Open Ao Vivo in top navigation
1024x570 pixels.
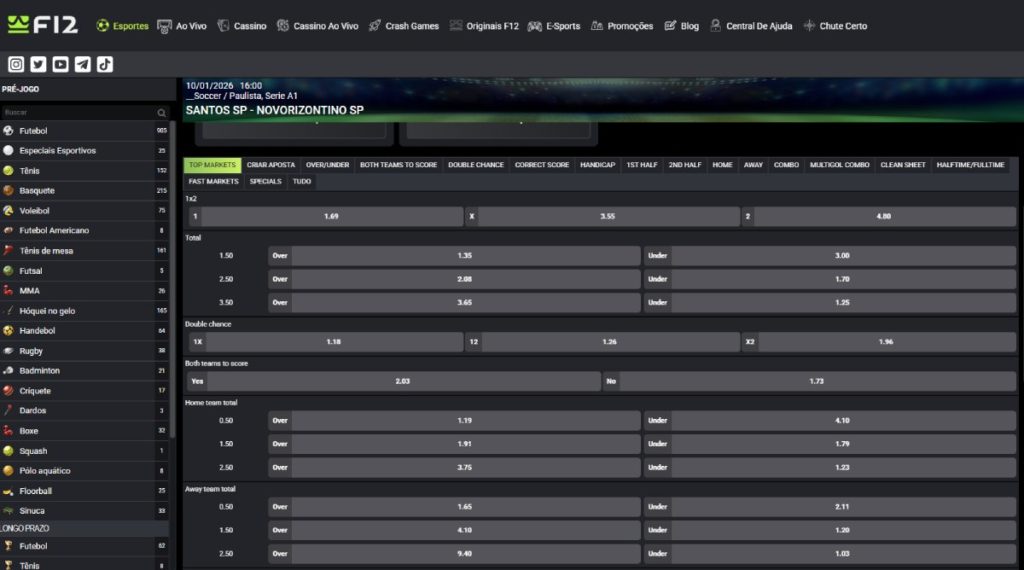click(182, 26)
